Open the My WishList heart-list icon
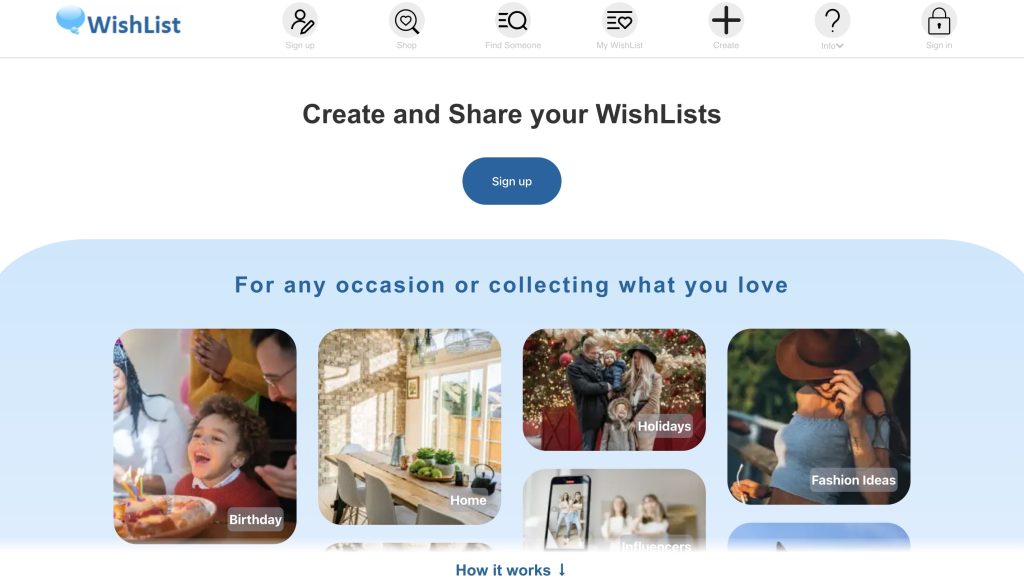This screenshot has width=1024, height=587. [619, 21]
